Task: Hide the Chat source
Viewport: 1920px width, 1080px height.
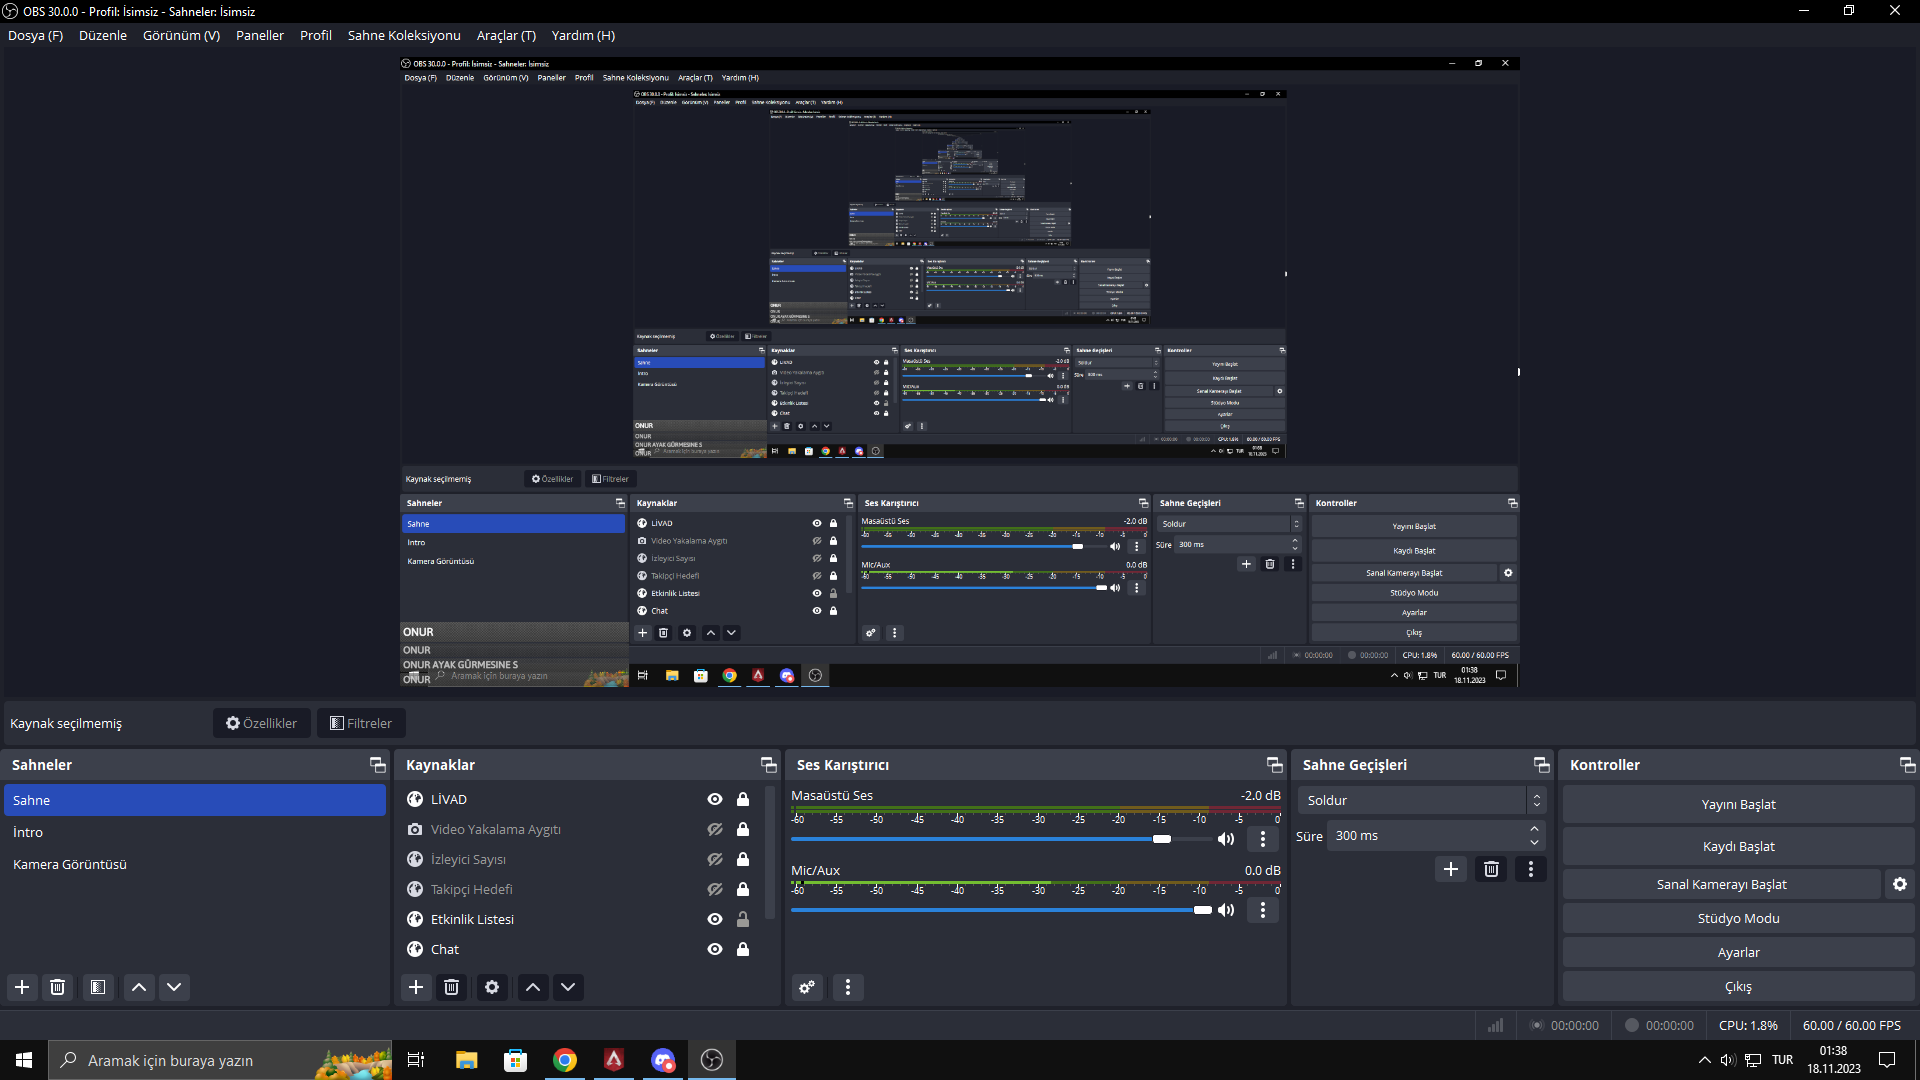Action: click(x=715, y=949)
